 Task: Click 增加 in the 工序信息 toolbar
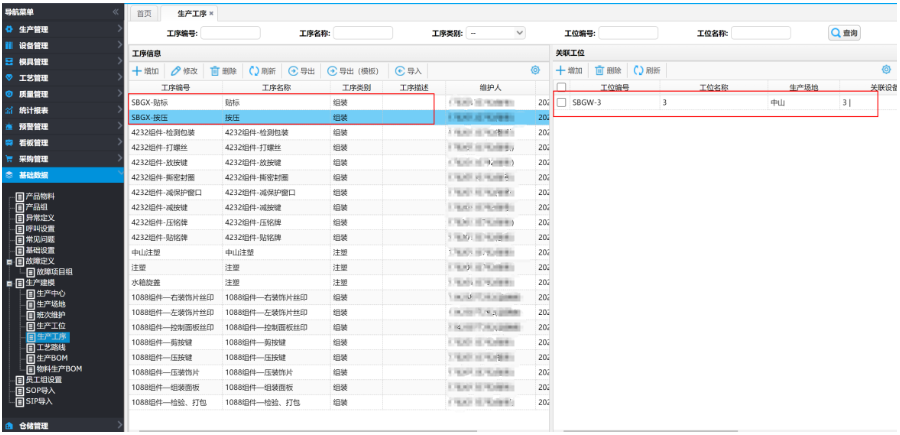click(x=145, y=71)
